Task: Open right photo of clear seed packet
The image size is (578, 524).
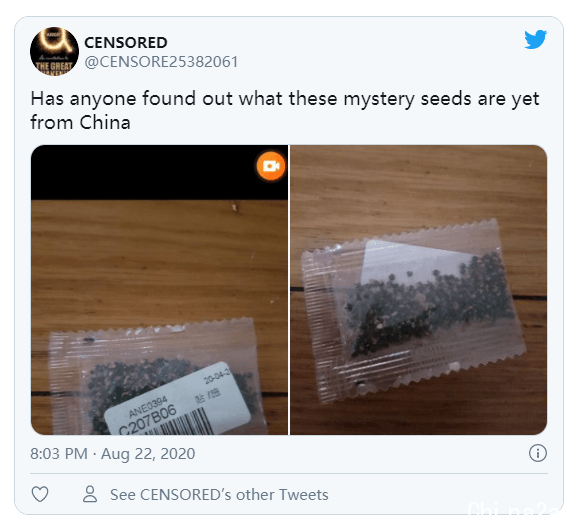Action: click(x=418, y=290)
